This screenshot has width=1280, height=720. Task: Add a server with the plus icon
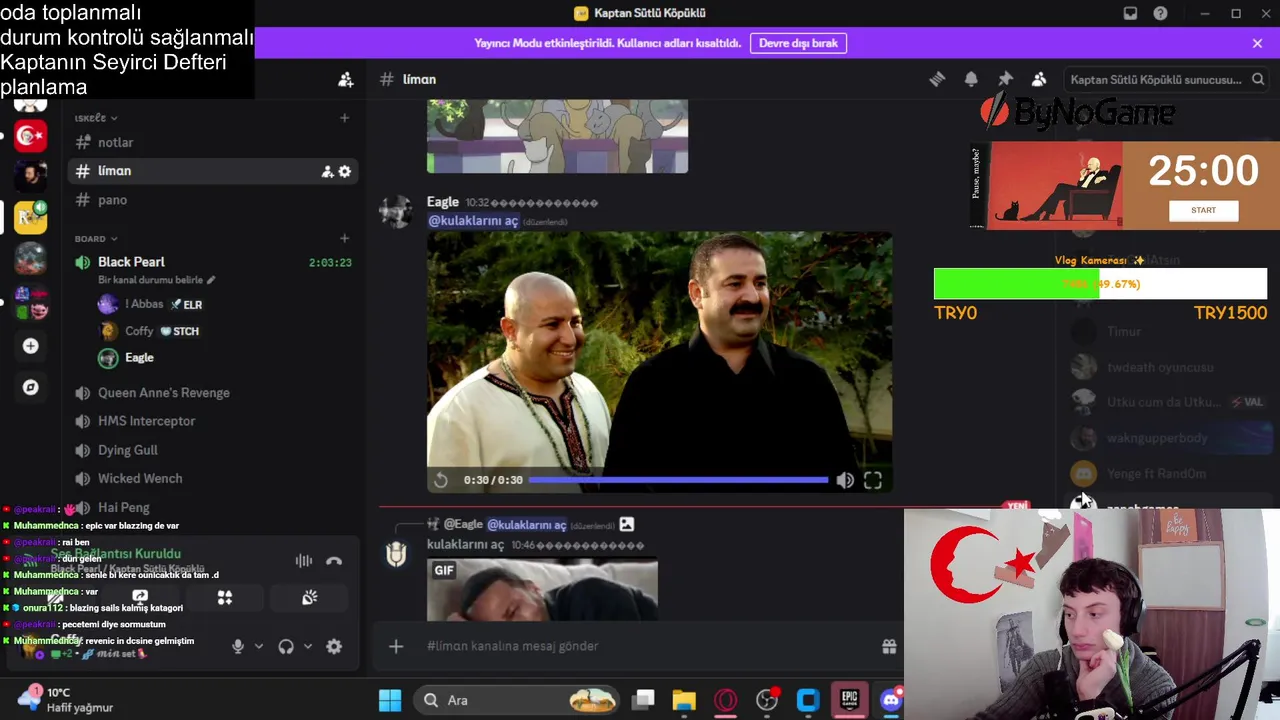[31, 346]
